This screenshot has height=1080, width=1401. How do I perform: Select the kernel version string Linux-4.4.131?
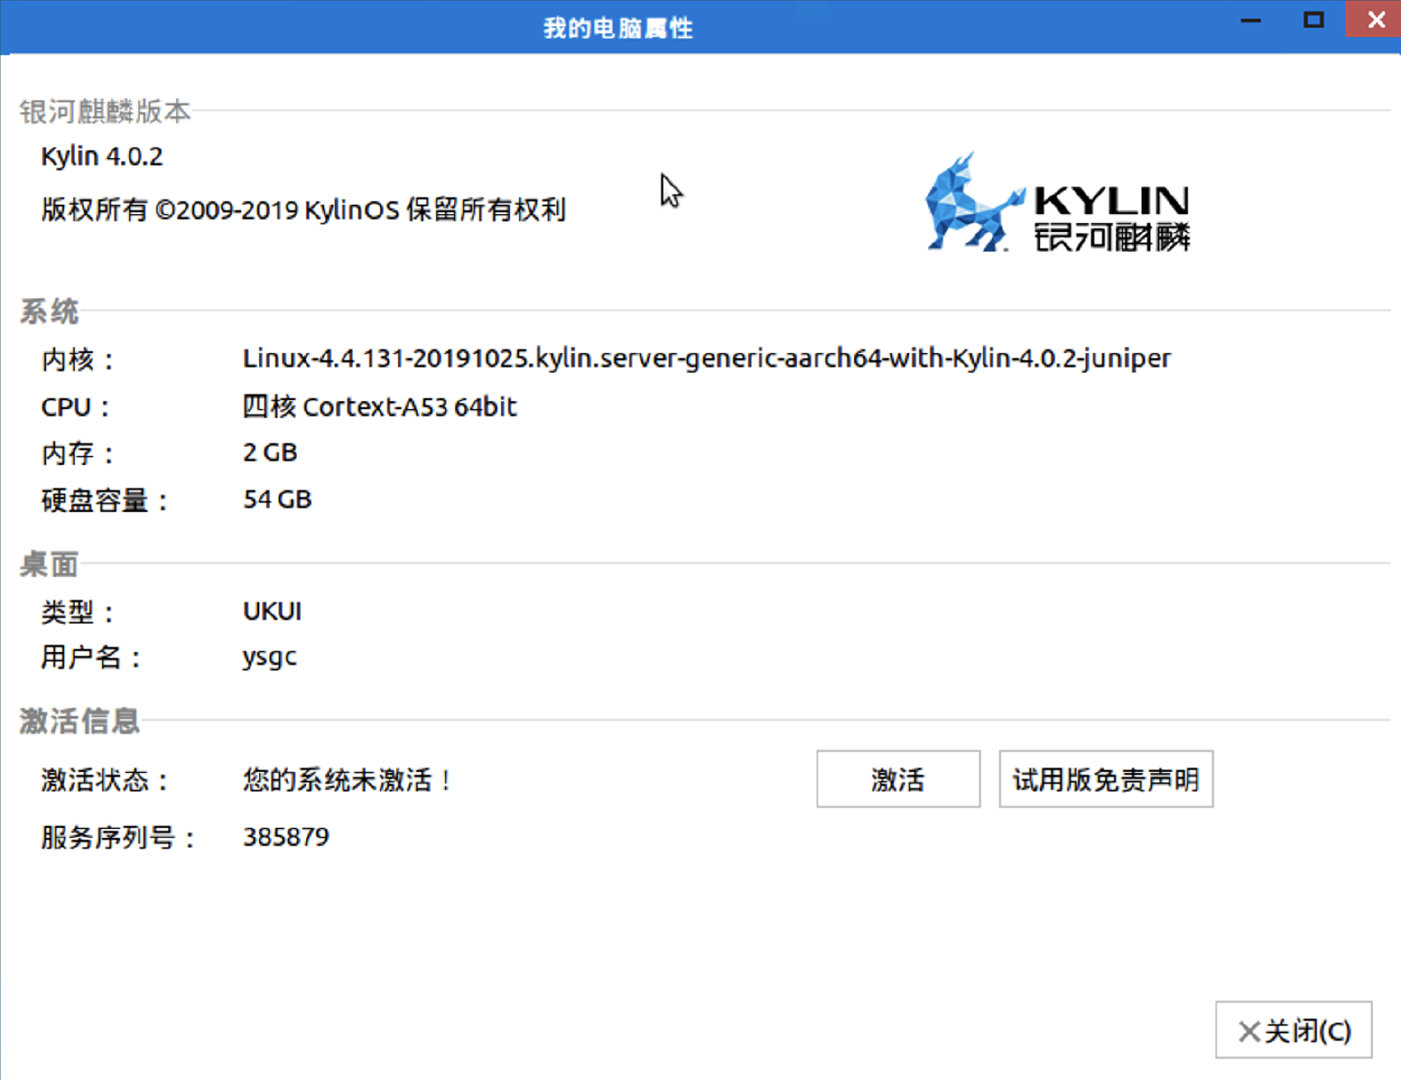click(706, 358)
